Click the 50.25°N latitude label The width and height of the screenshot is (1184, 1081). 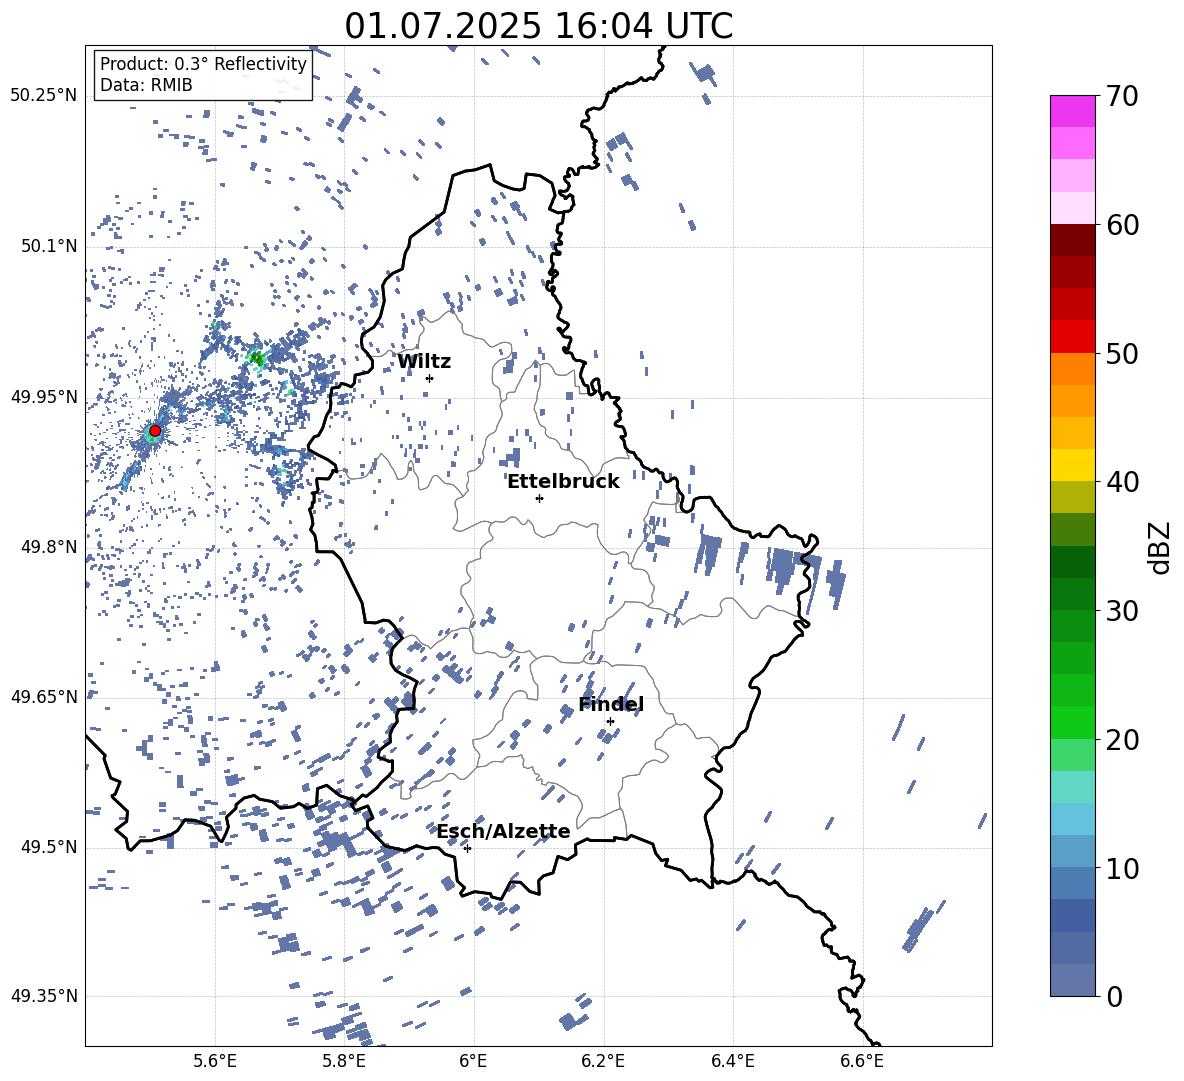[x=44, y=96]
